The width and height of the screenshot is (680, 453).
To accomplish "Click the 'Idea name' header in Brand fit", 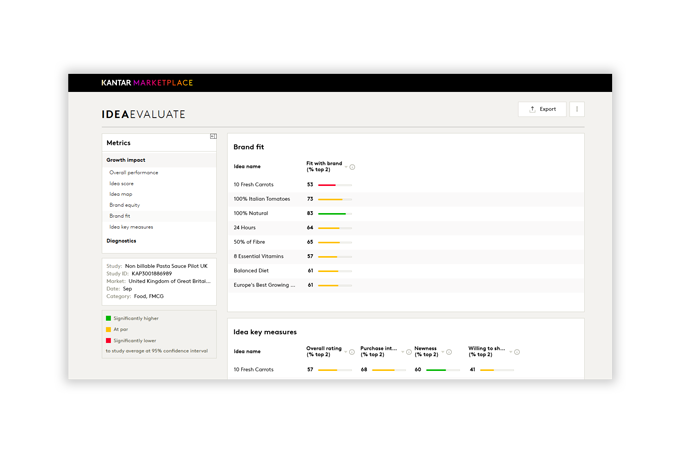I will (247, 166).
